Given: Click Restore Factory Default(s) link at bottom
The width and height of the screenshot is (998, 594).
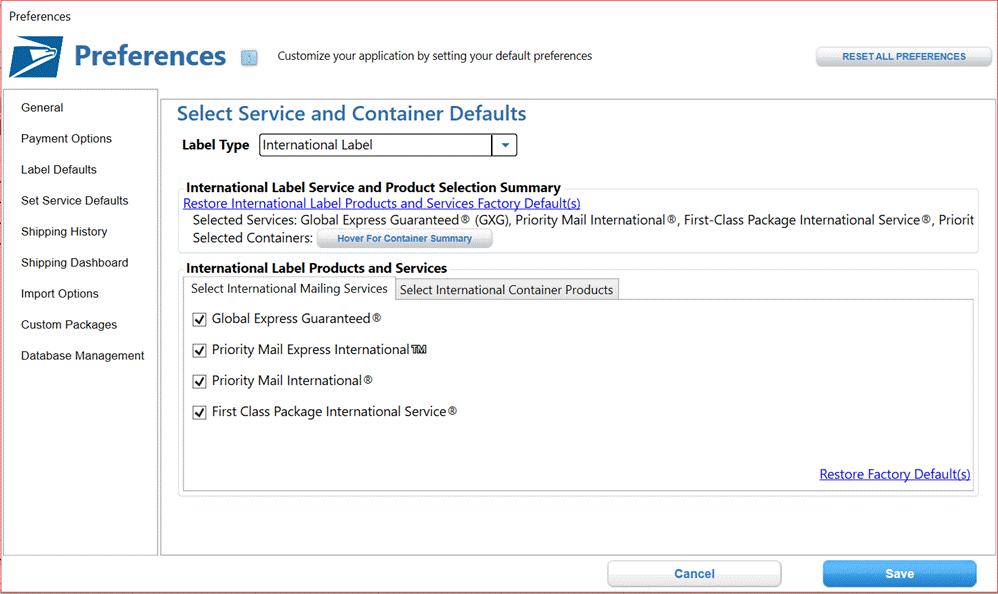Looking at the screenshot, I should click(894, 474).
